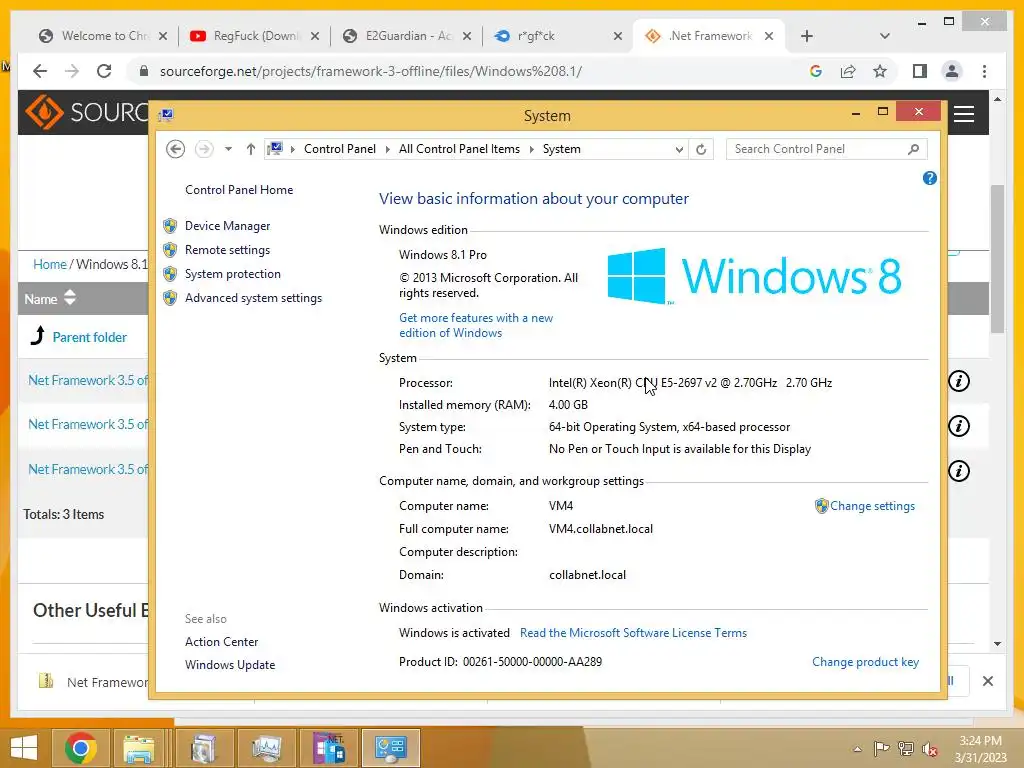This screenshot has width=1024, height=768.
Task: Open Windows Start button
Action: [x=24, y=748]
